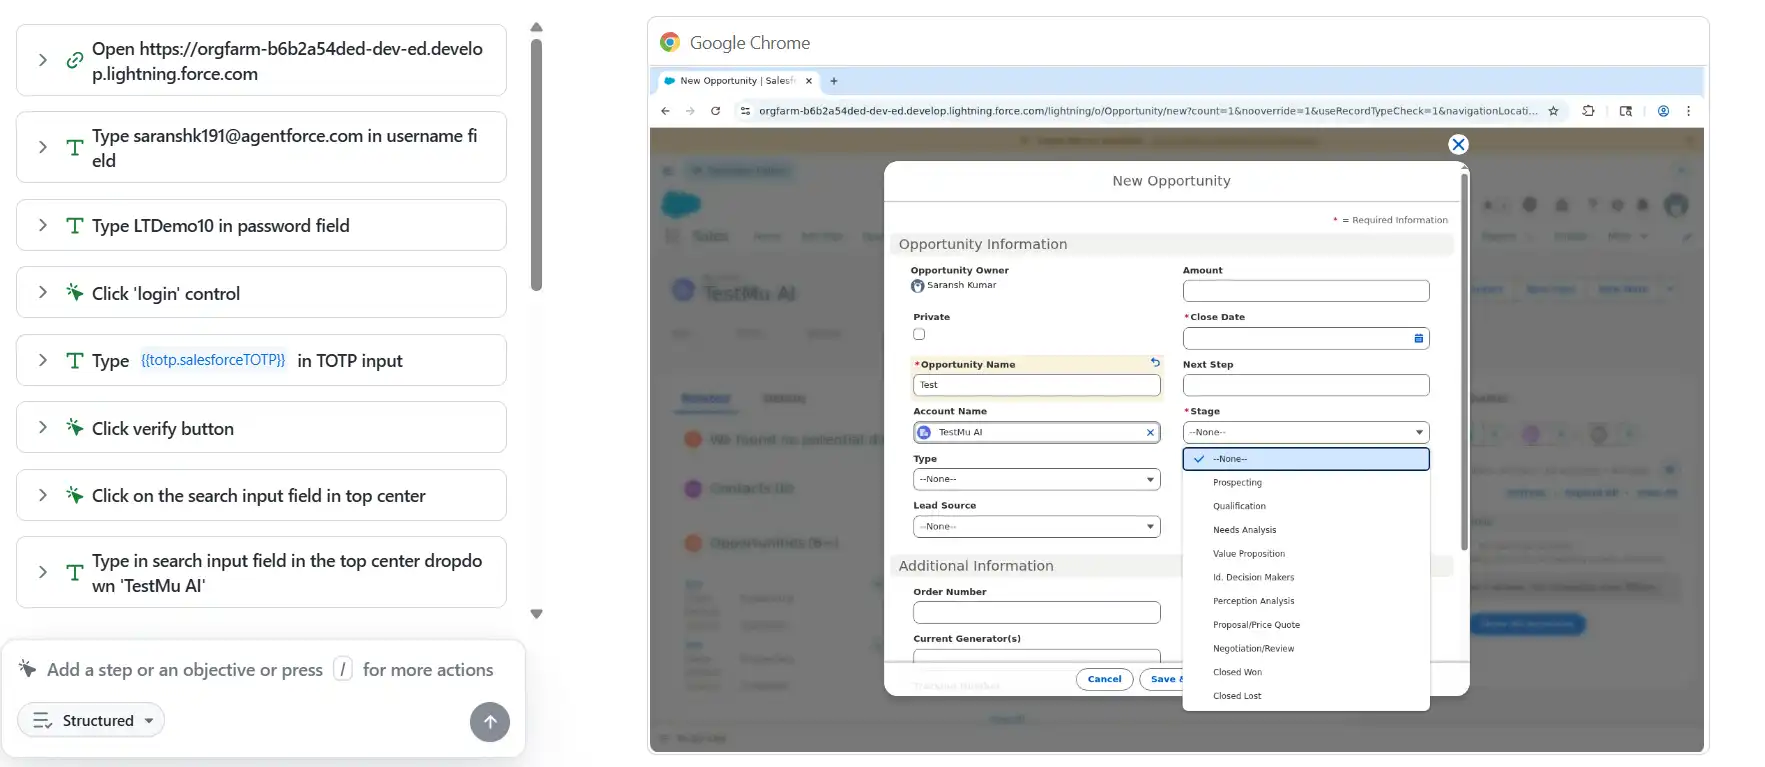1765x767 pixels.
Task: Click the Opportunity Name field containing Test
Action: coord(1037,385)
